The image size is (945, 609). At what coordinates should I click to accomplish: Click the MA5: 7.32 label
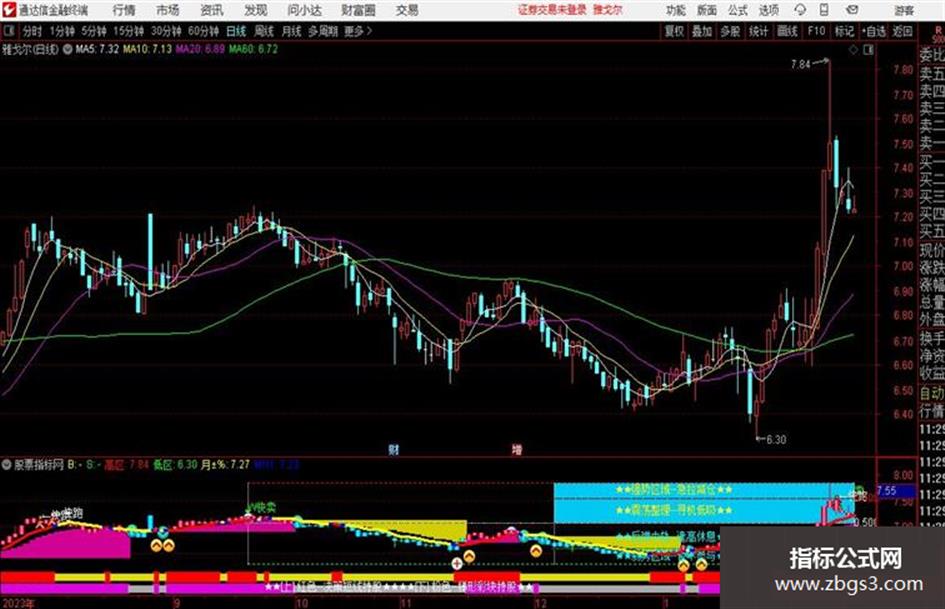tap(97, 49)
